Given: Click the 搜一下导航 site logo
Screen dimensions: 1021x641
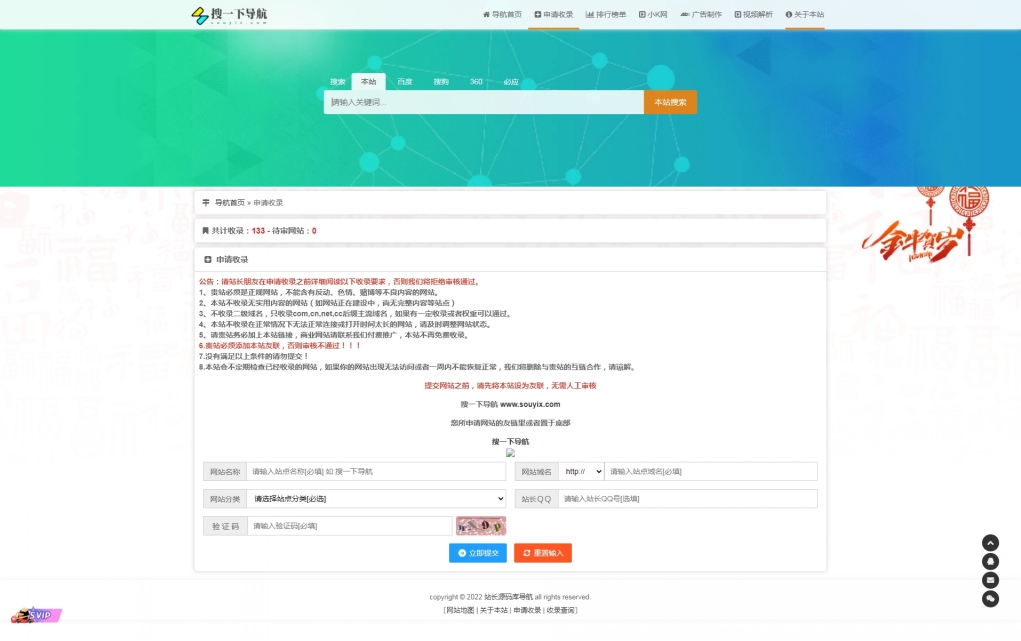Looking at the screenshot, I should [229, 15].
